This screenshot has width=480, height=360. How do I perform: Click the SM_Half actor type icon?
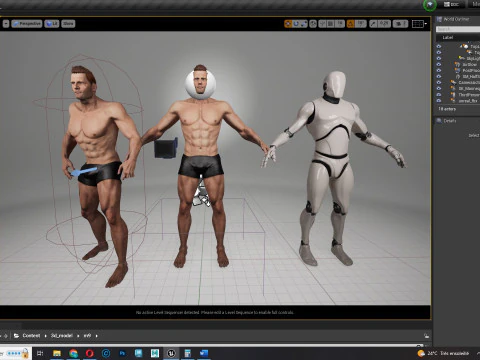pos(458,76)
